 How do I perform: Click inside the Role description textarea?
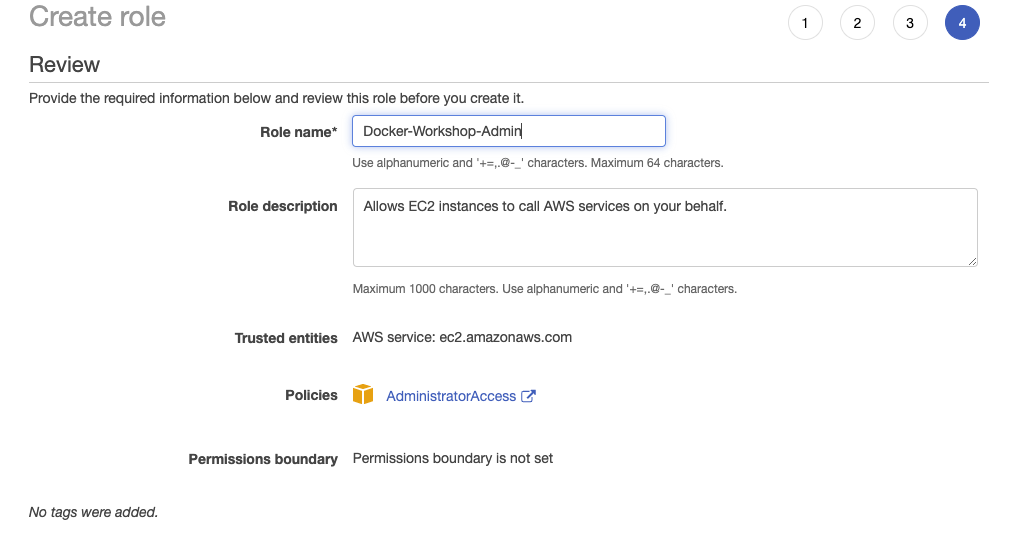665,227
